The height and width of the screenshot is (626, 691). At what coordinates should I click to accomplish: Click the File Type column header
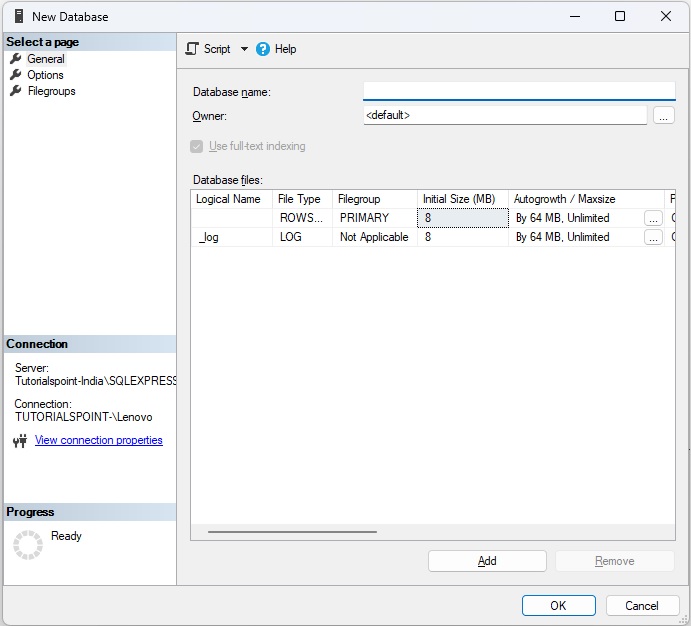(302, 199)
